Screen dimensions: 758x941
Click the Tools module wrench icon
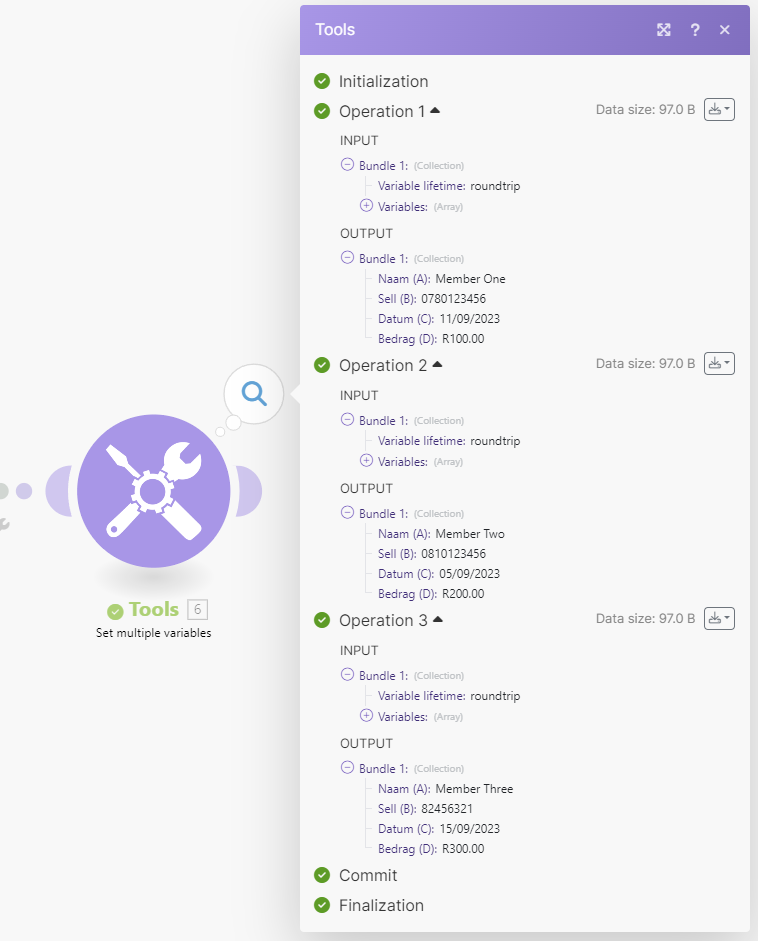click(153, 490)
